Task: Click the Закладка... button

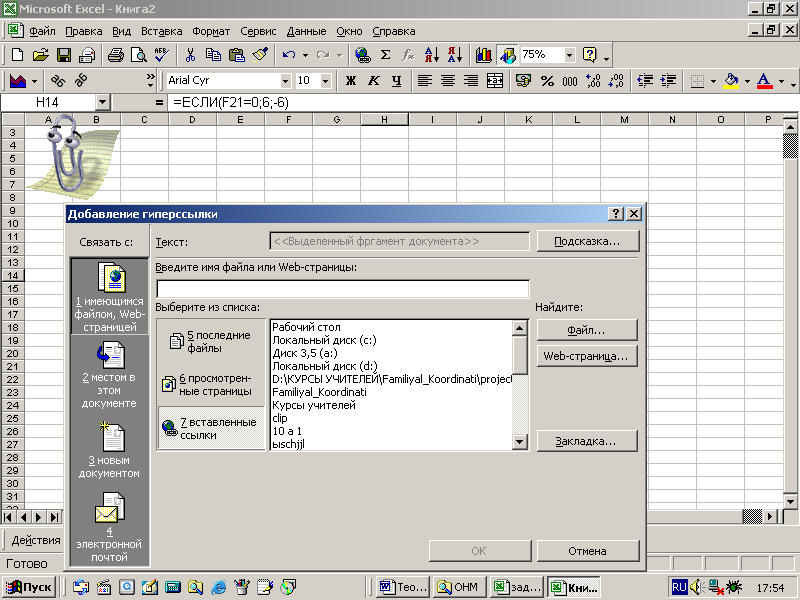Action: pyautogui.click(x=587, y=441)
